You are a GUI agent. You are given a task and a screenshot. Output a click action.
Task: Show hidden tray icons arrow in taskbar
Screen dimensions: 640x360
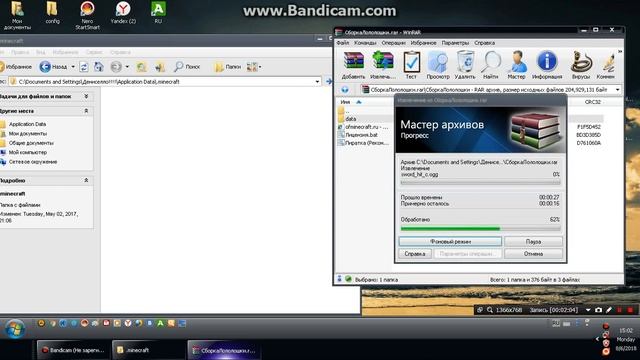pos(597,339)
